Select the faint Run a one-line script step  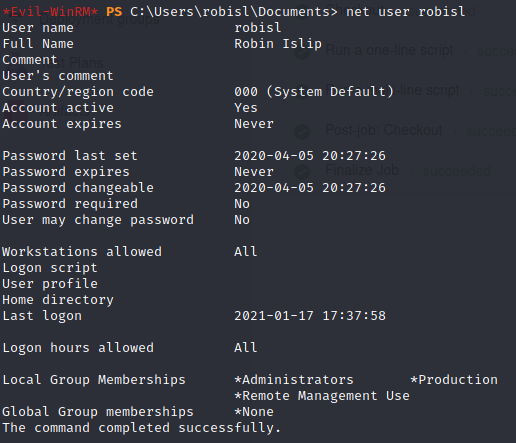[389, 51]
